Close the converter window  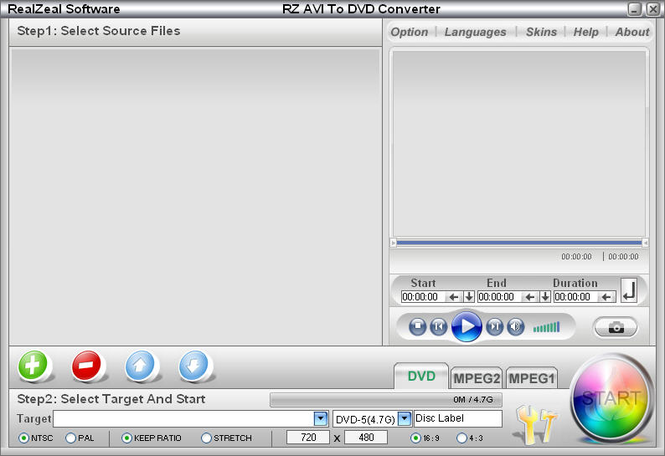tap(652, 9)
